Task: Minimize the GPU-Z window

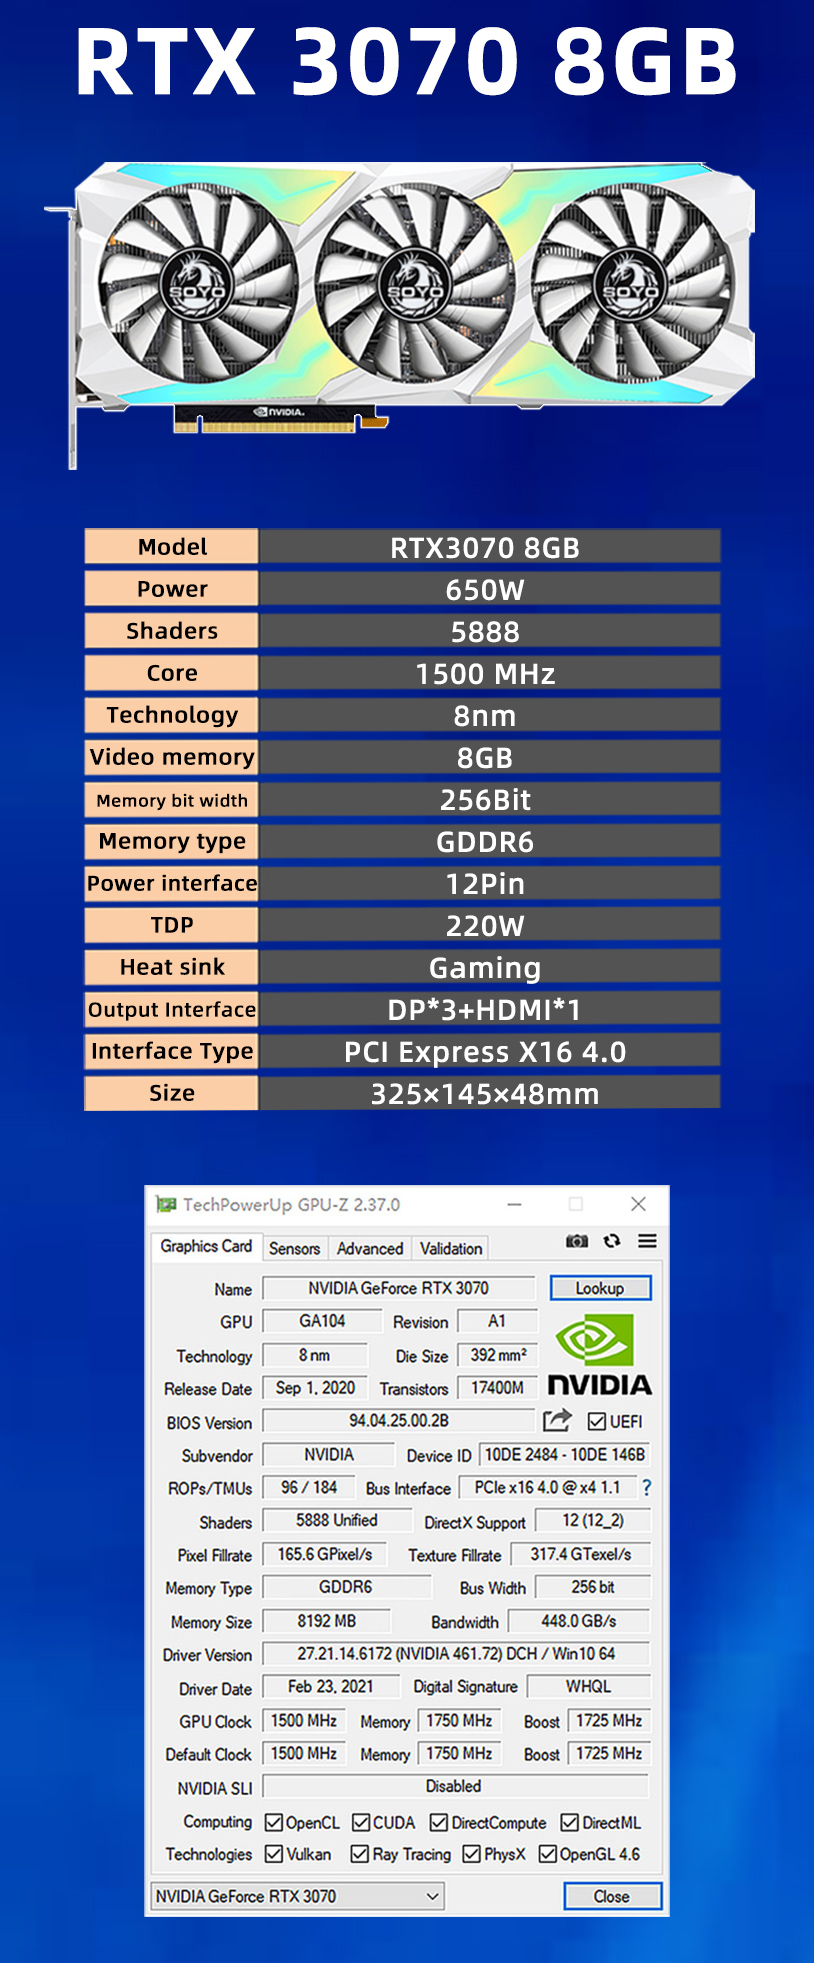Action: [x=514, y=1204]
